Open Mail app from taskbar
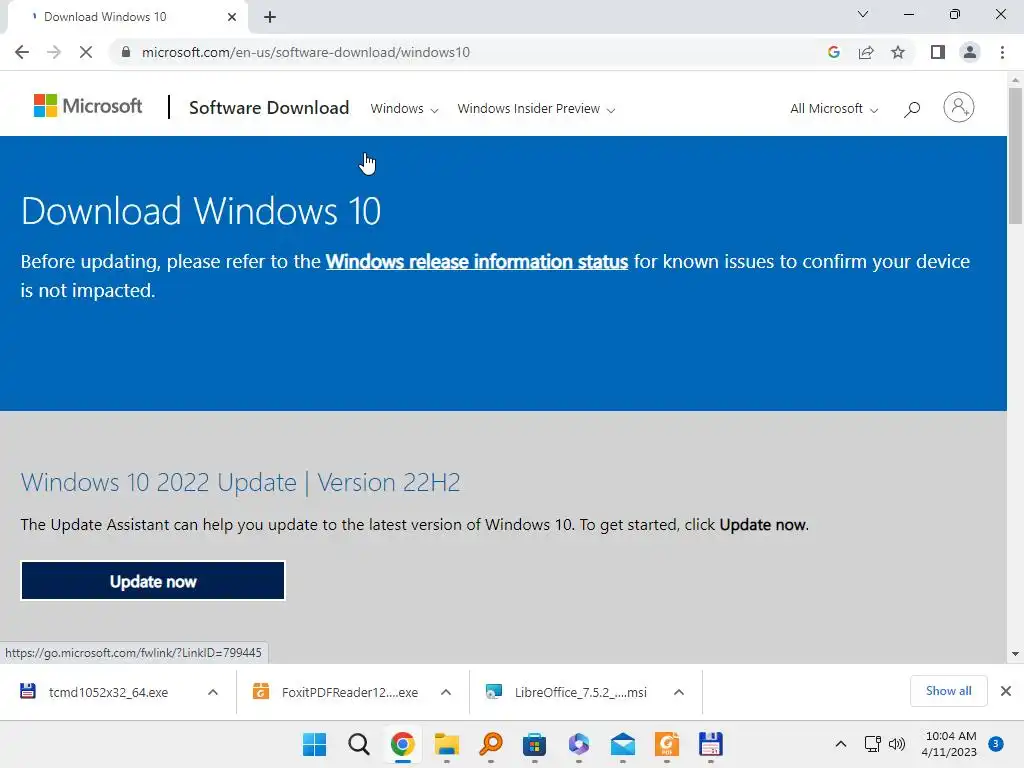 tap(622, 744)
